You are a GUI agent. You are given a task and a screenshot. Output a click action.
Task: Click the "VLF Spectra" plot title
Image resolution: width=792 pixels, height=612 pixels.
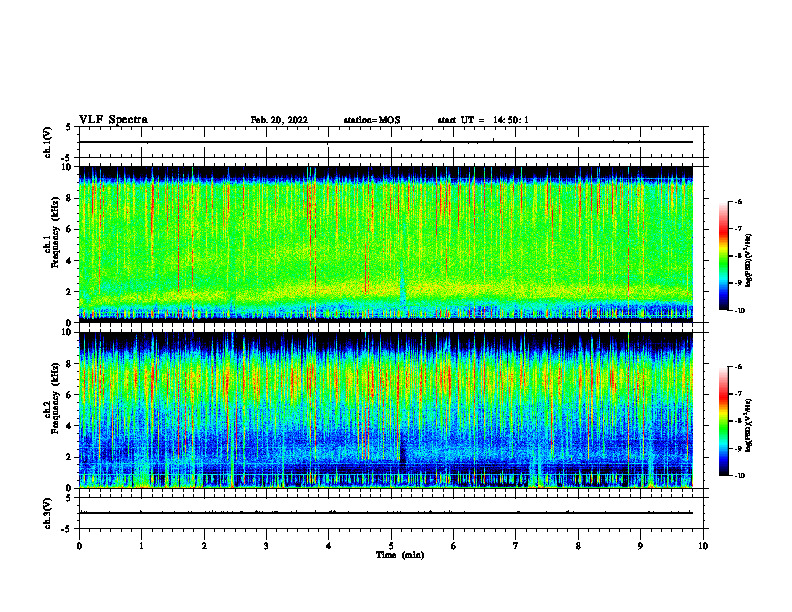click(x=113, y=120)
